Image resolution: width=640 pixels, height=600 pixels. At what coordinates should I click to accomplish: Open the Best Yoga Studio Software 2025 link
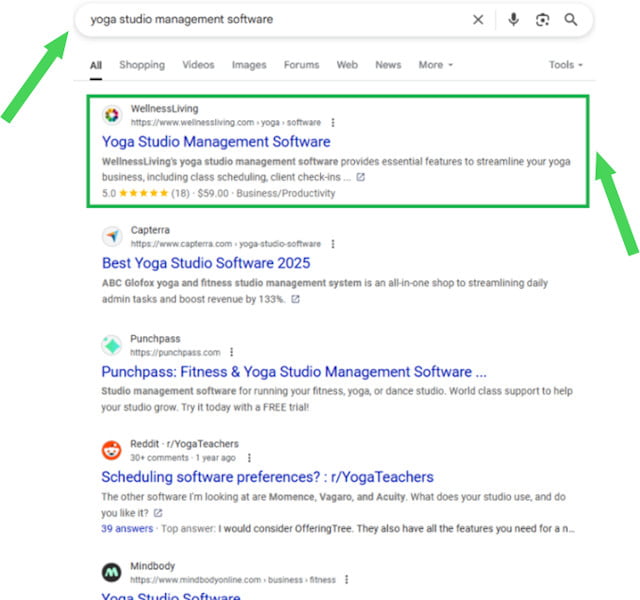(206, 263)
